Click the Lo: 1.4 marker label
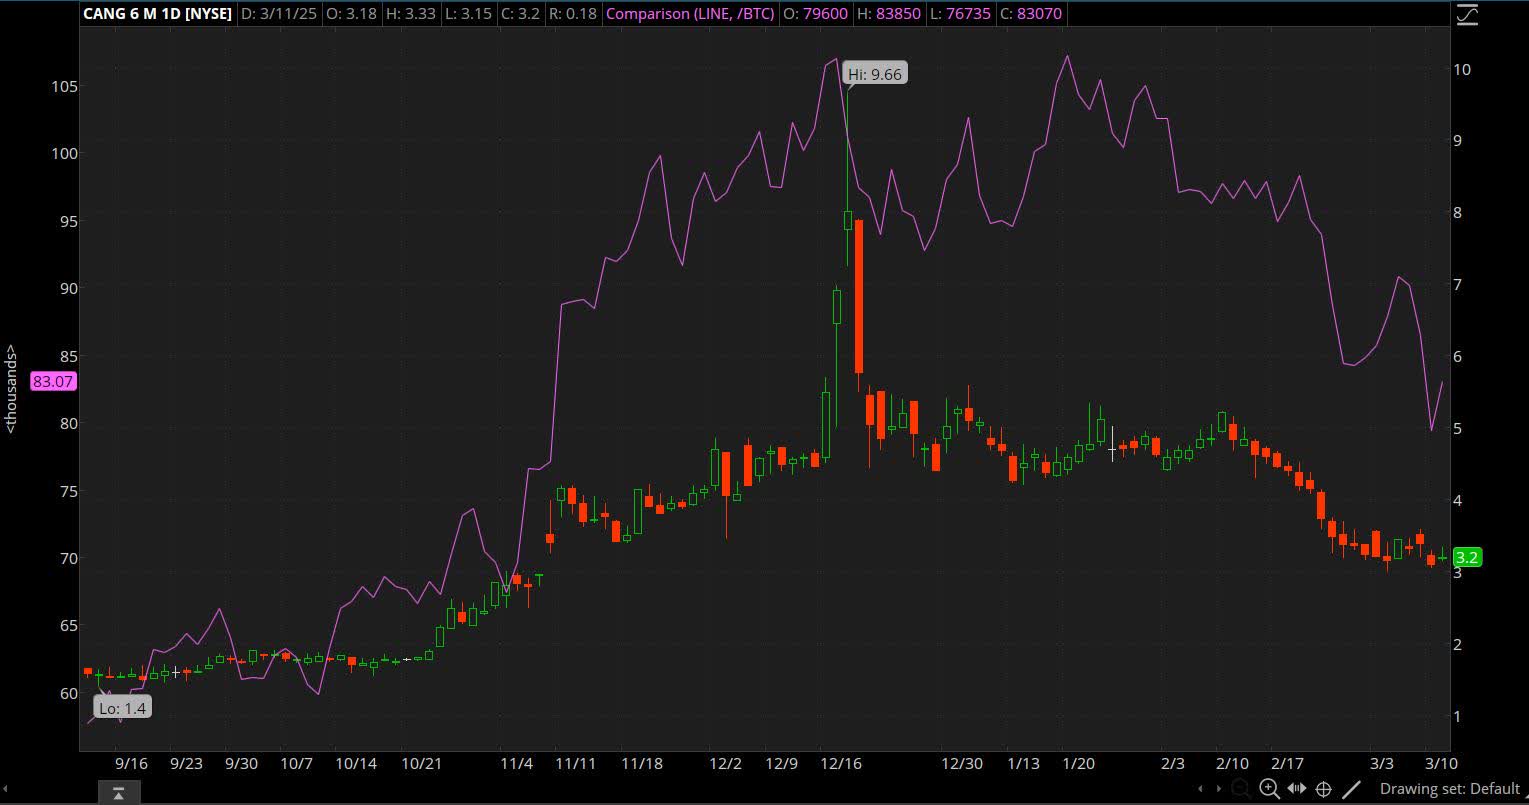This screenshot has height=805, width=1529. 122,706
